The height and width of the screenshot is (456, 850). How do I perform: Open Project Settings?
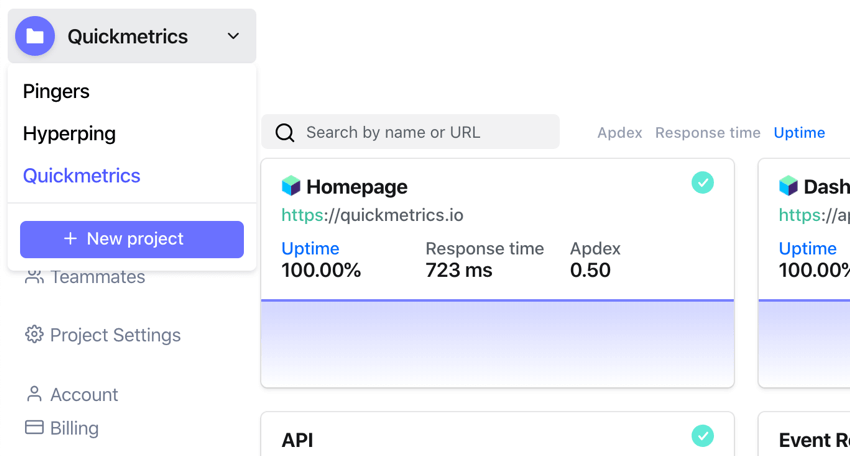(x=115, y=335)
